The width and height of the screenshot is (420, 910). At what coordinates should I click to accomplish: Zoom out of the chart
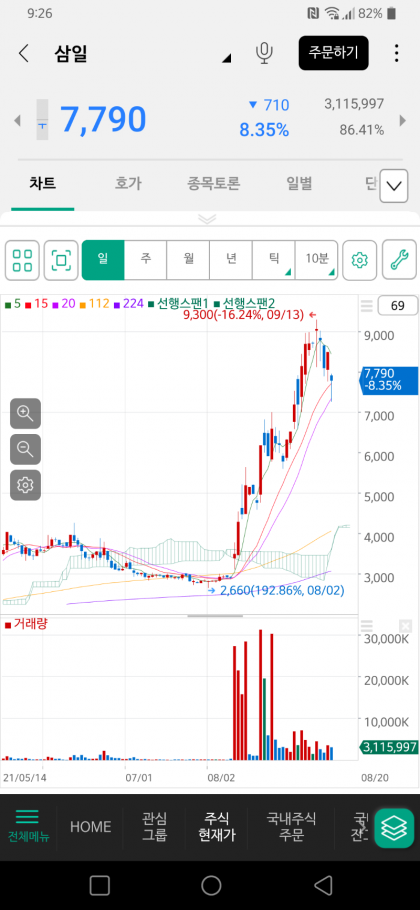coord(26,449)
